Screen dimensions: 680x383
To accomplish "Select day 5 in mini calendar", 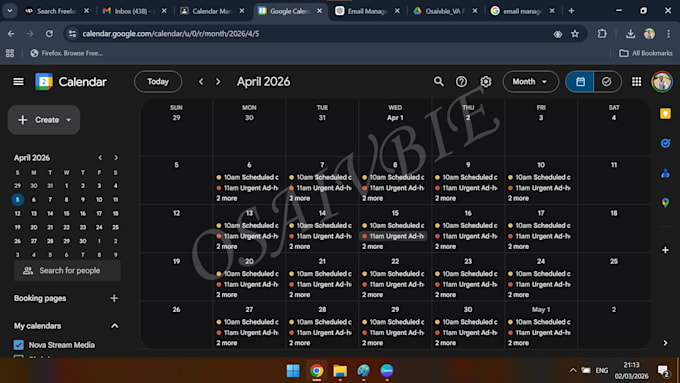I will point(17,200).
